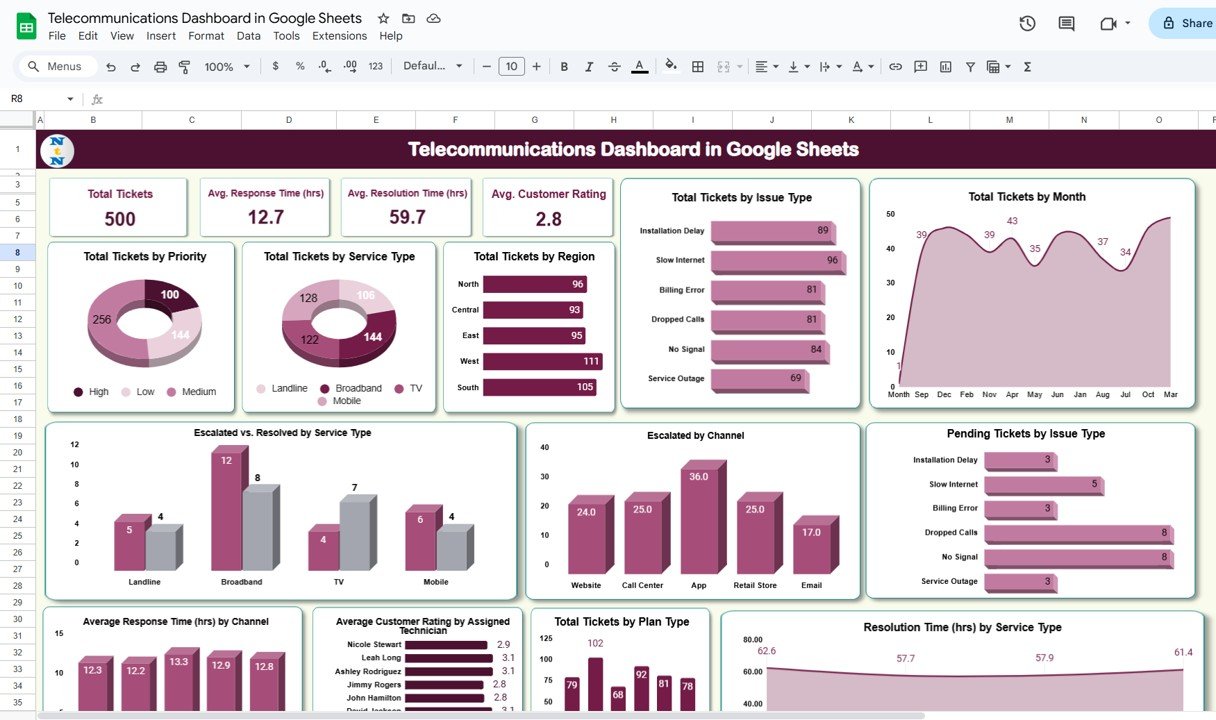Toggle bold formatting
This screenshot has height=720, width=1216.
tap(564, 67)
